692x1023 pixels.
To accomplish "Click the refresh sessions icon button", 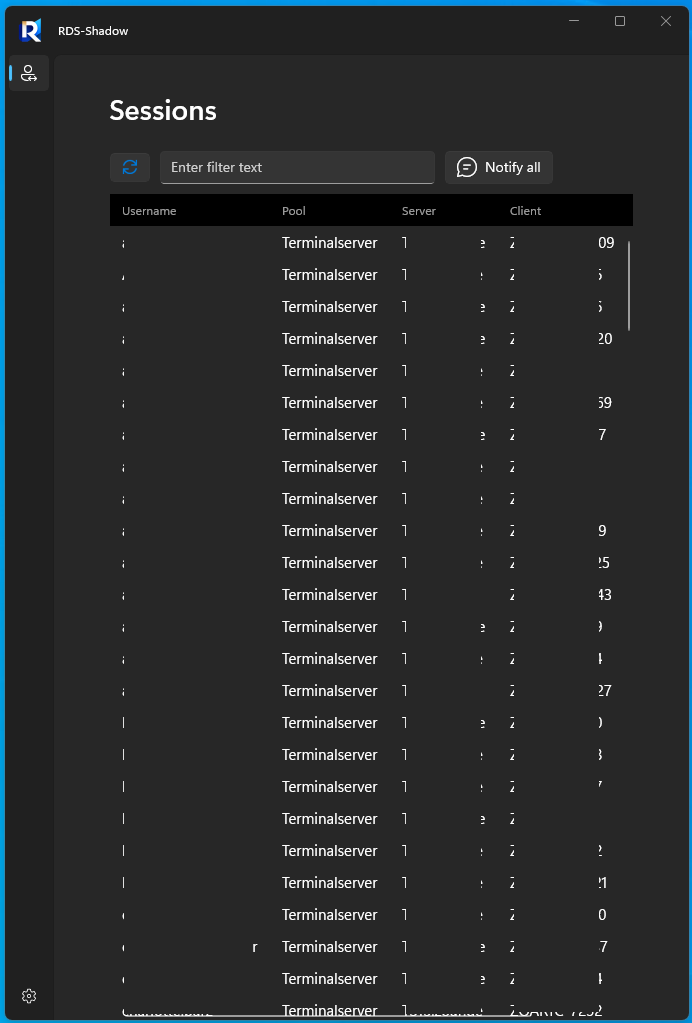I will click(130, 167).
